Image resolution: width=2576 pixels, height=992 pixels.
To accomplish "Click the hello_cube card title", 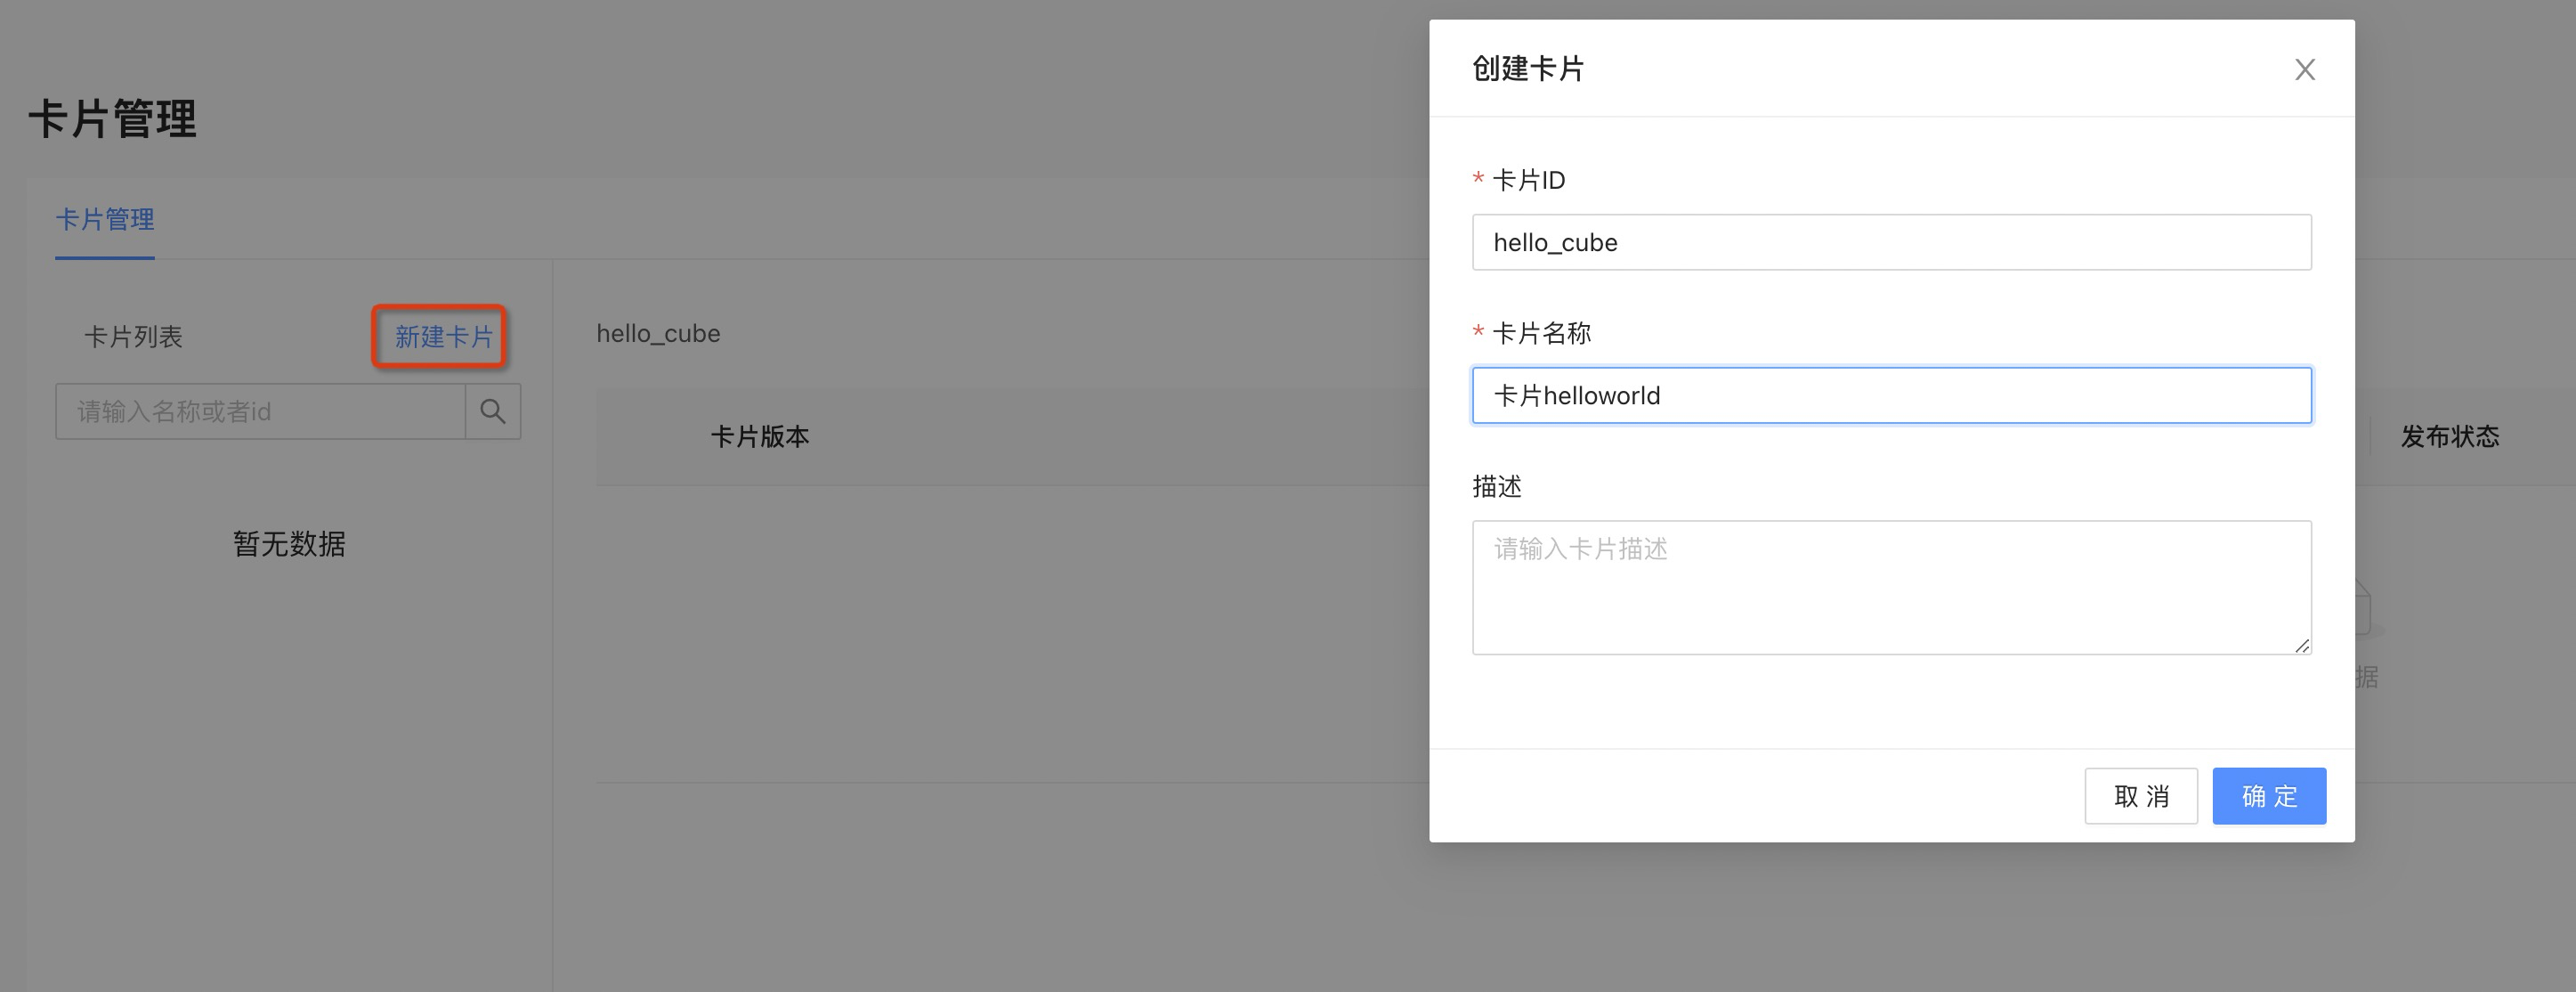I will pyautogui.click(x=658, y=333).
